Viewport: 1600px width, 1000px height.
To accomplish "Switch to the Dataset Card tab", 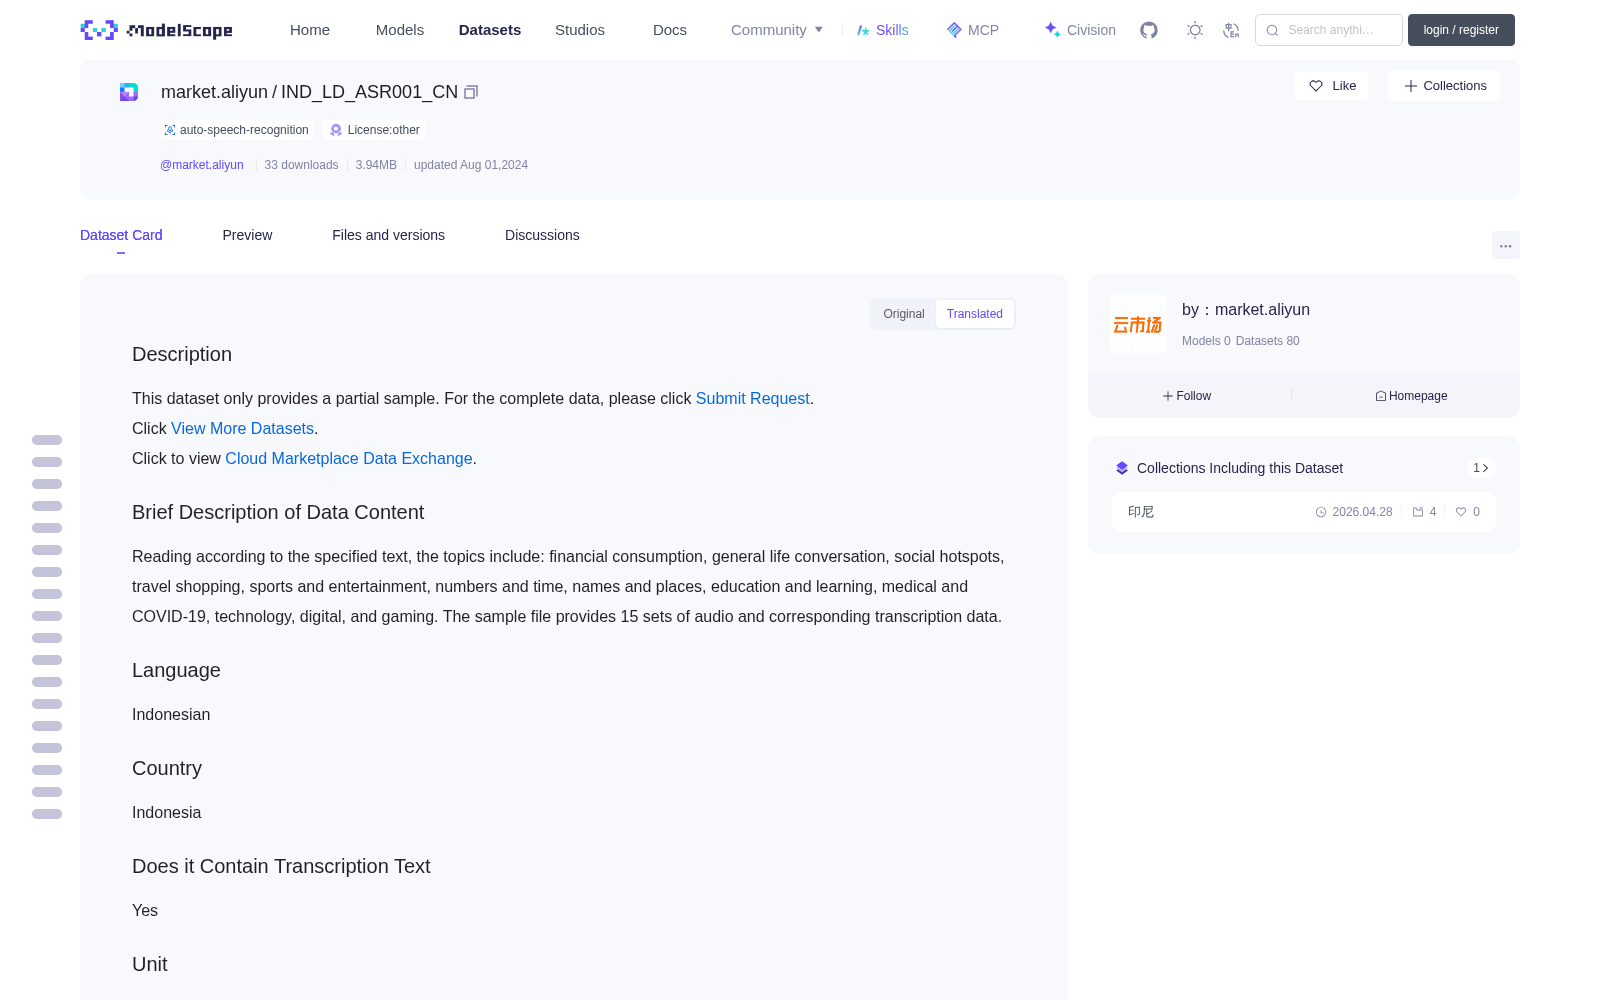I will pyautogui.click(x=121, y=235).
